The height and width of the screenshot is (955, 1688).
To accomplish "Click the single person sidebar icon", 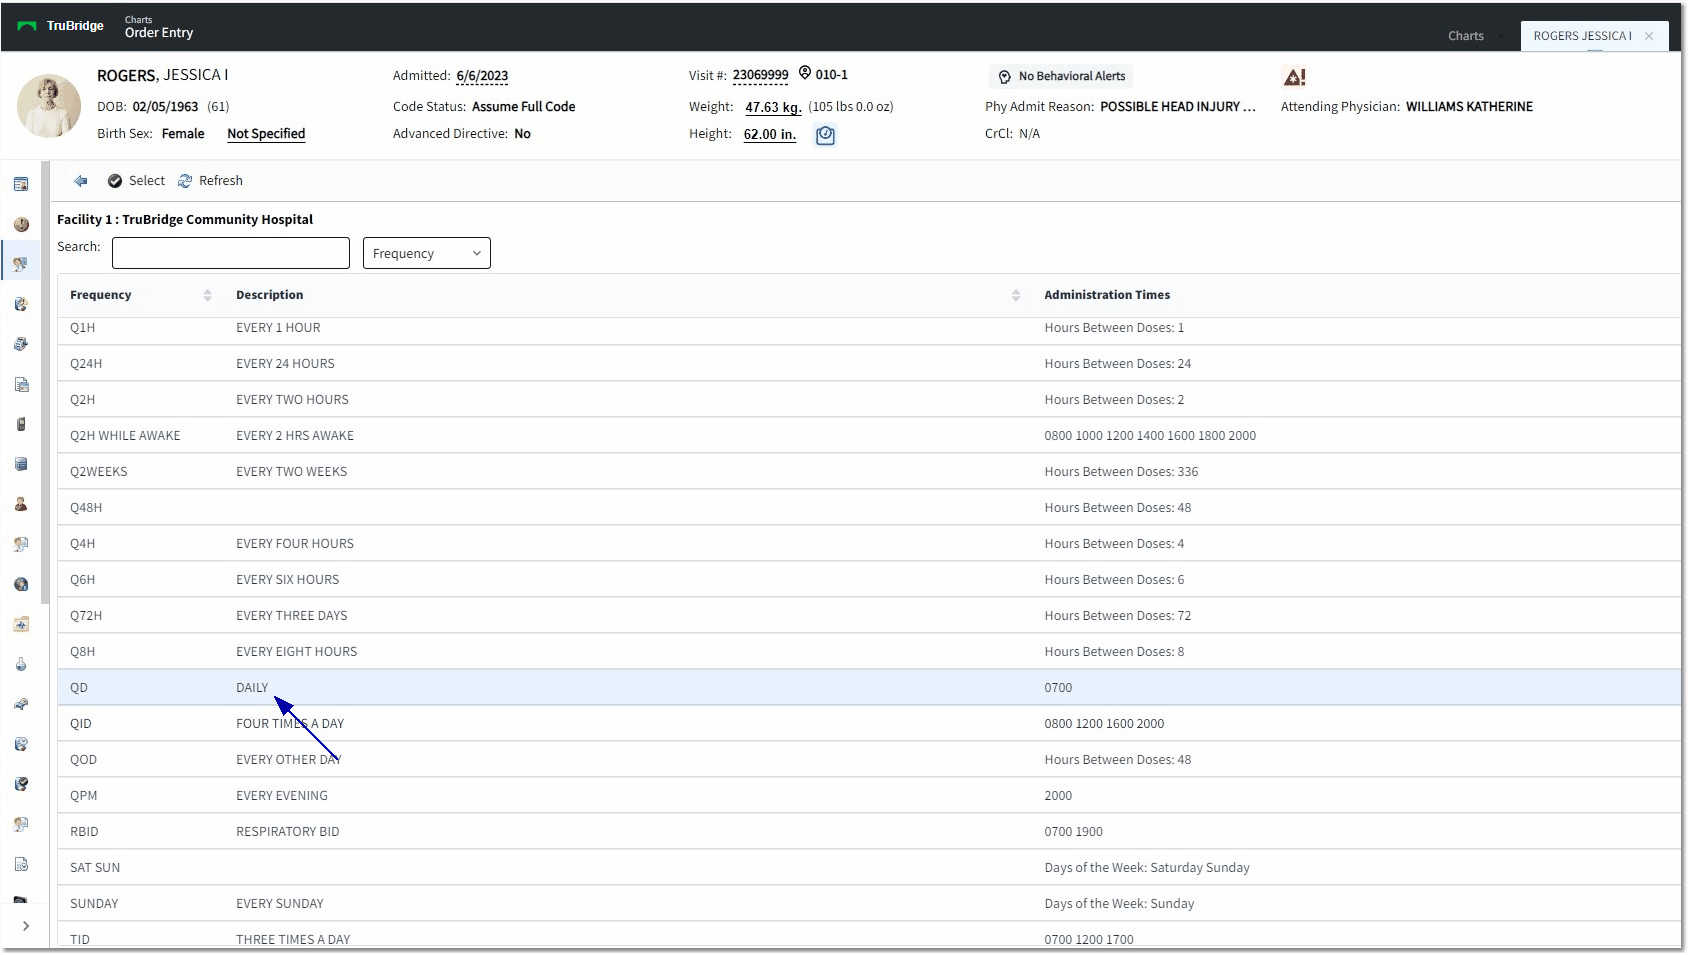I will tap(21, 504).
